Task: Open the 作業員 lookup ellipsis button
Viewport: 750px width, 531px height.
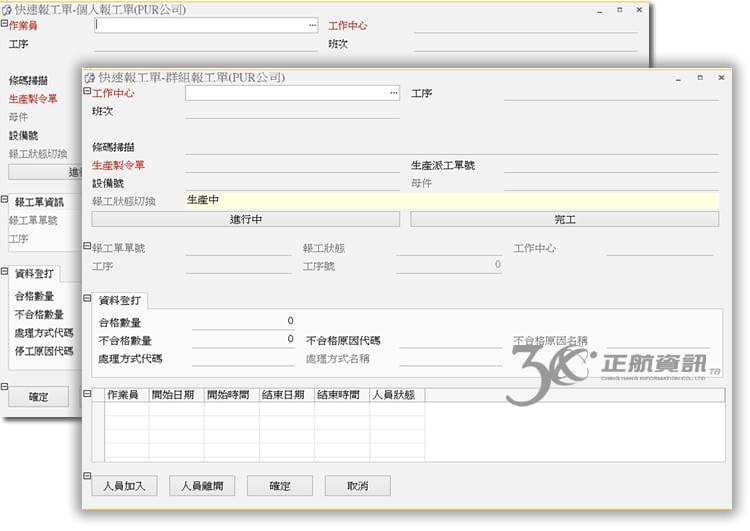Action: click(x=312, y=25)
